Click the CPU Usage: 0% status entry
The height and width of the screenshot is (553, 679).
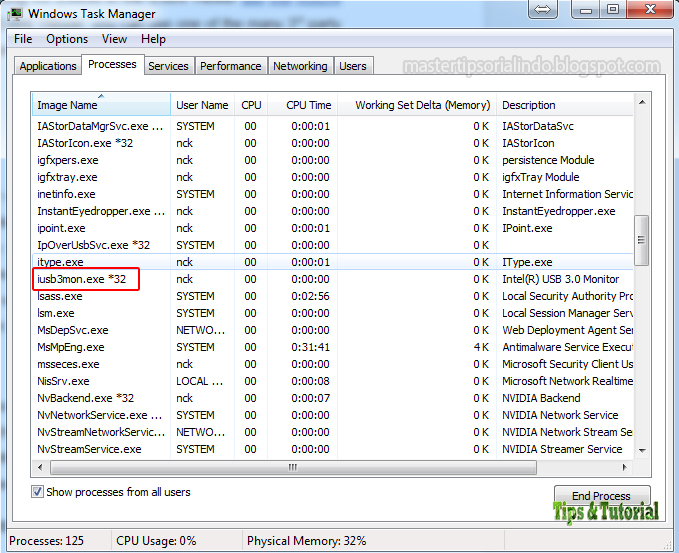(156, 541)
